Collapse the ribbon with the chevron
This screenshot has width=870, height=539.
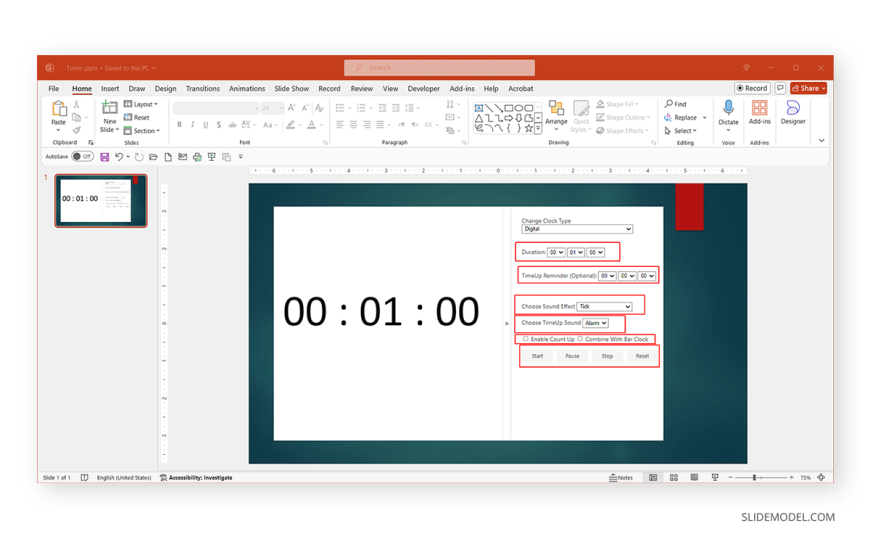click(x=821, y=140)
